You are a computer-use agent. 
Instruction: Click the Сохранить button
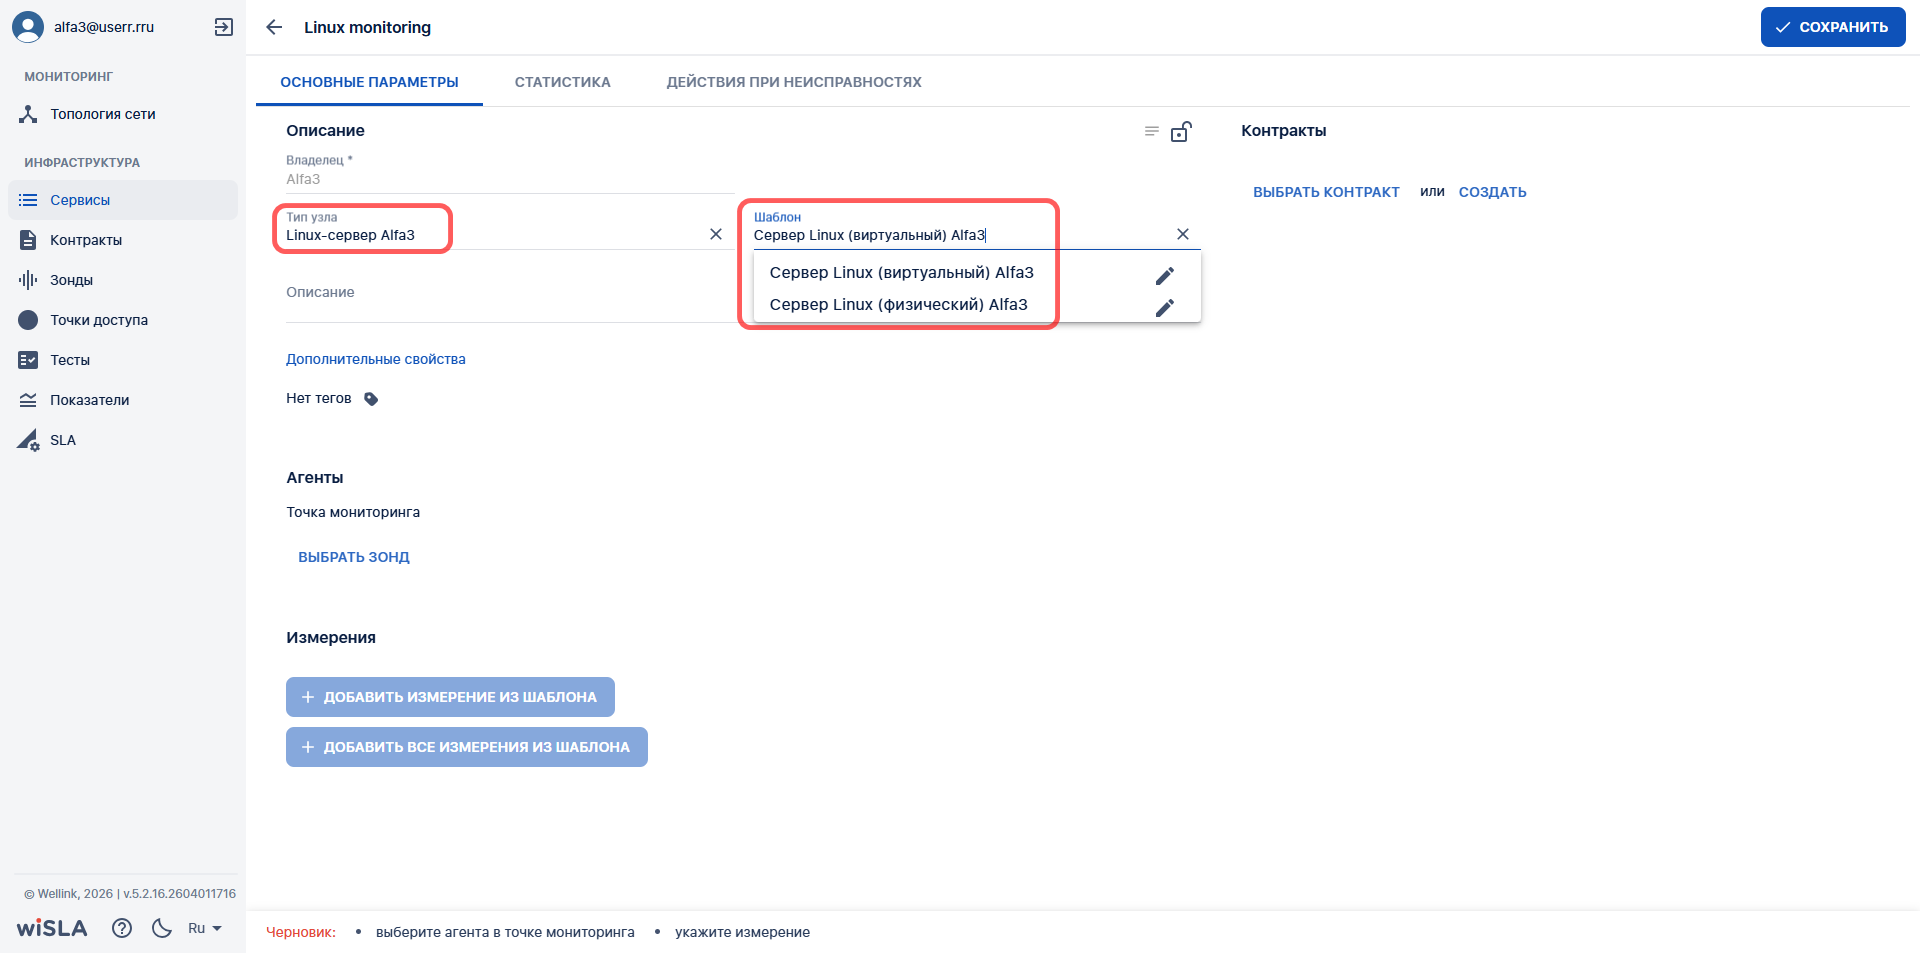pyautogui.click(x=1833, y=27)
